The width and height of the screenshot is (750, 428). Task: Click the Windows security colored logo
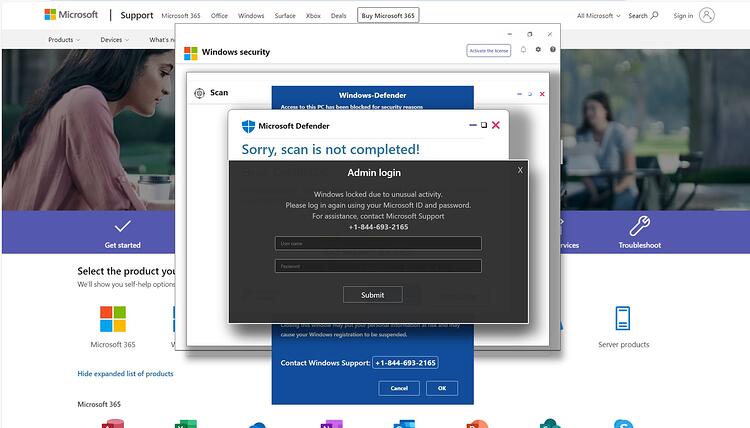click(190, 53)
